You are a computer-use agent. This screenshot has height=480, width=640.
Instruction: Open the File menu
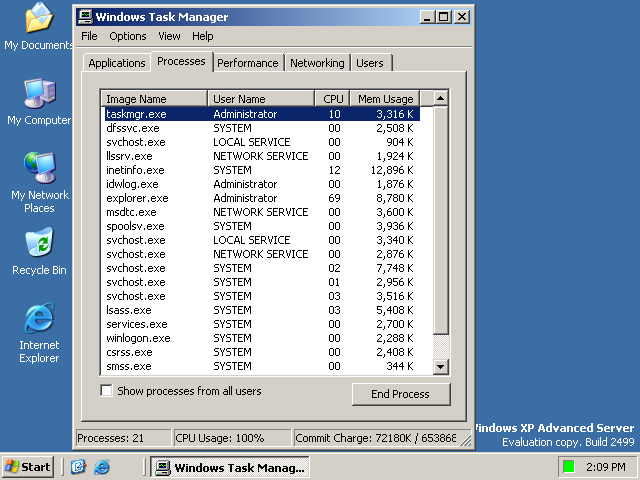pyautogui.click(x=89, y=36)
